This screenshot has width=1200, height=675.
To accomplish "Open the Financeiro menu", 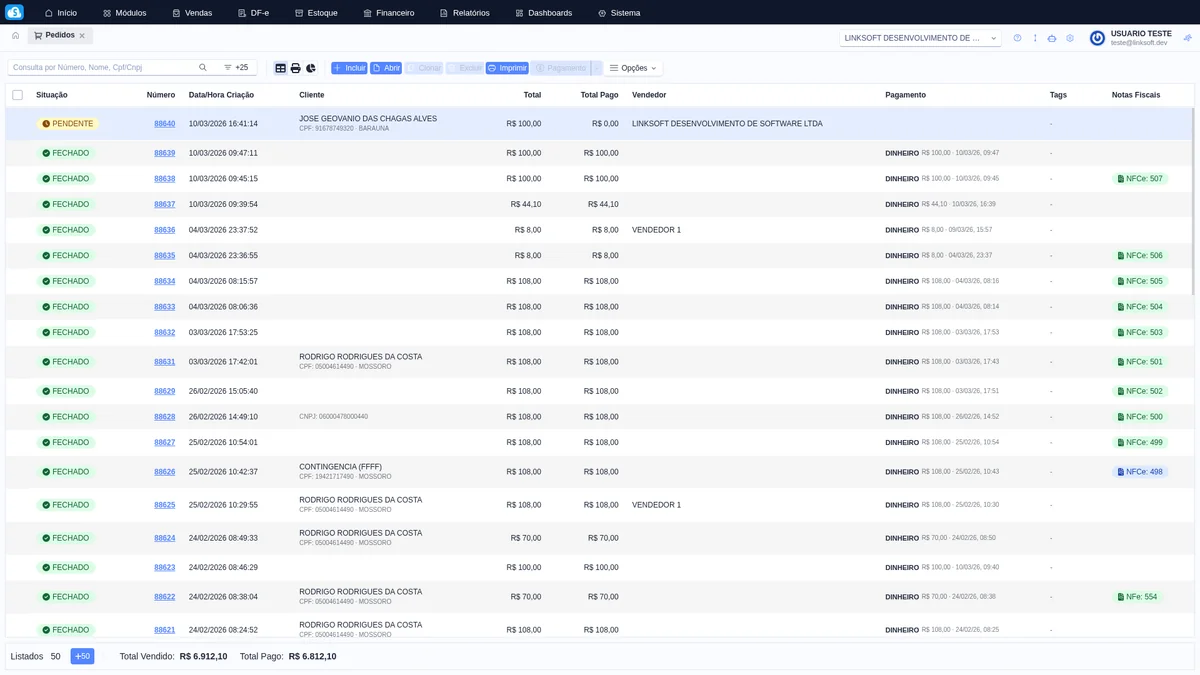I will (x=388, y=13).
